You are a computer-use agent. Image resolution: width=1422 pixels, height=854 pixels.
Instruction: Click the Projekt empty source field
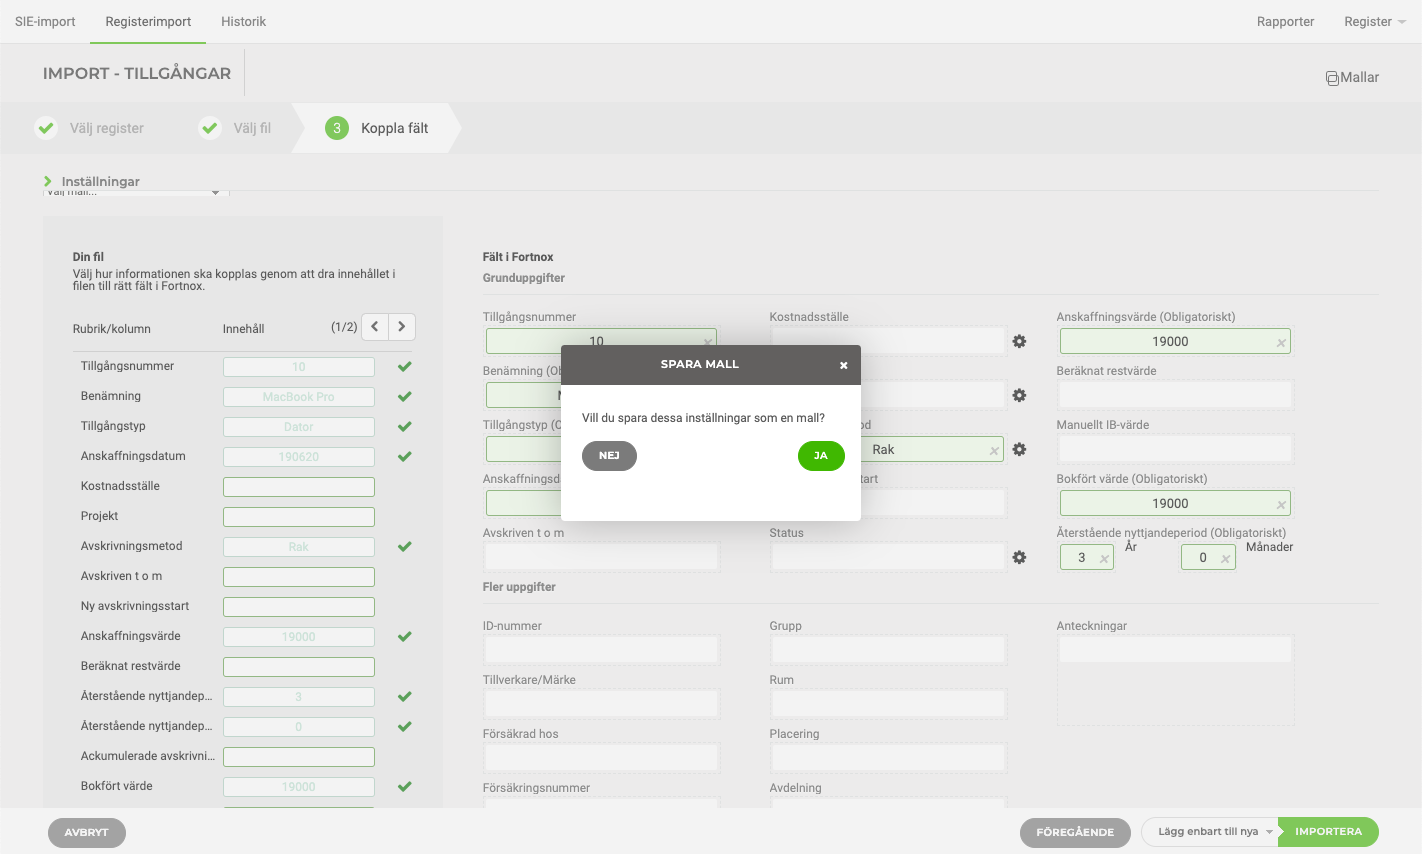coord(299,517)
